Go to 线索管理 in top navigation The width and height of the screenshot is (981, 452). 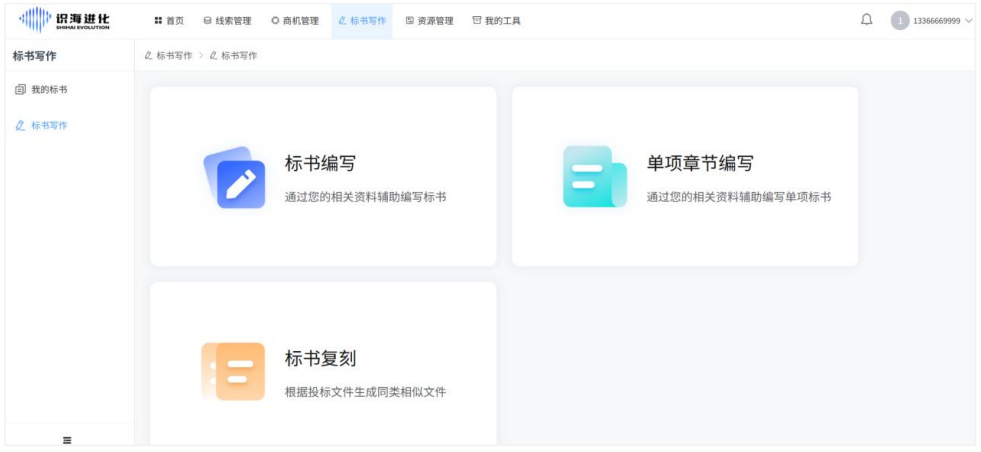[227, 21]
